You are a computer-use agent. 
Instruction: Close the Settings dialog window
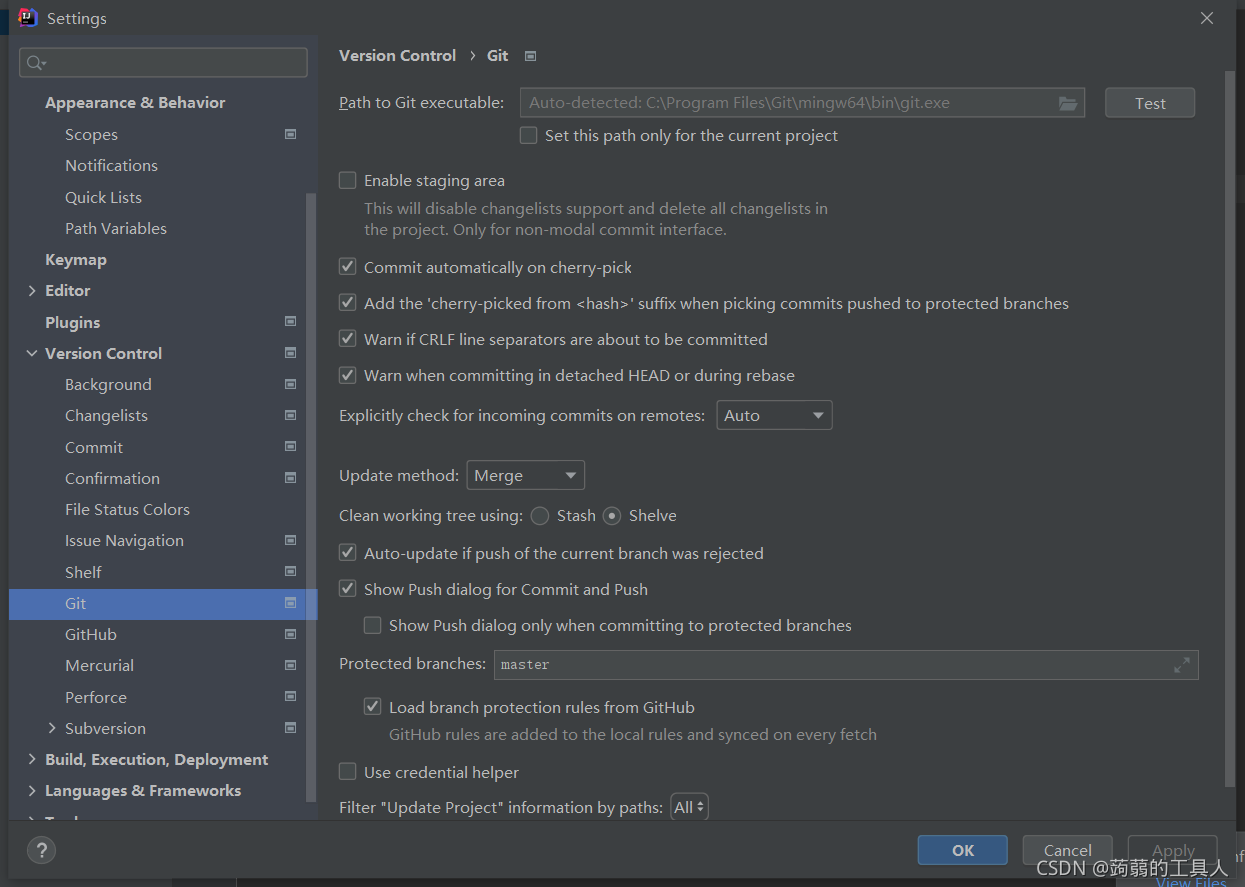[1207, 18]
